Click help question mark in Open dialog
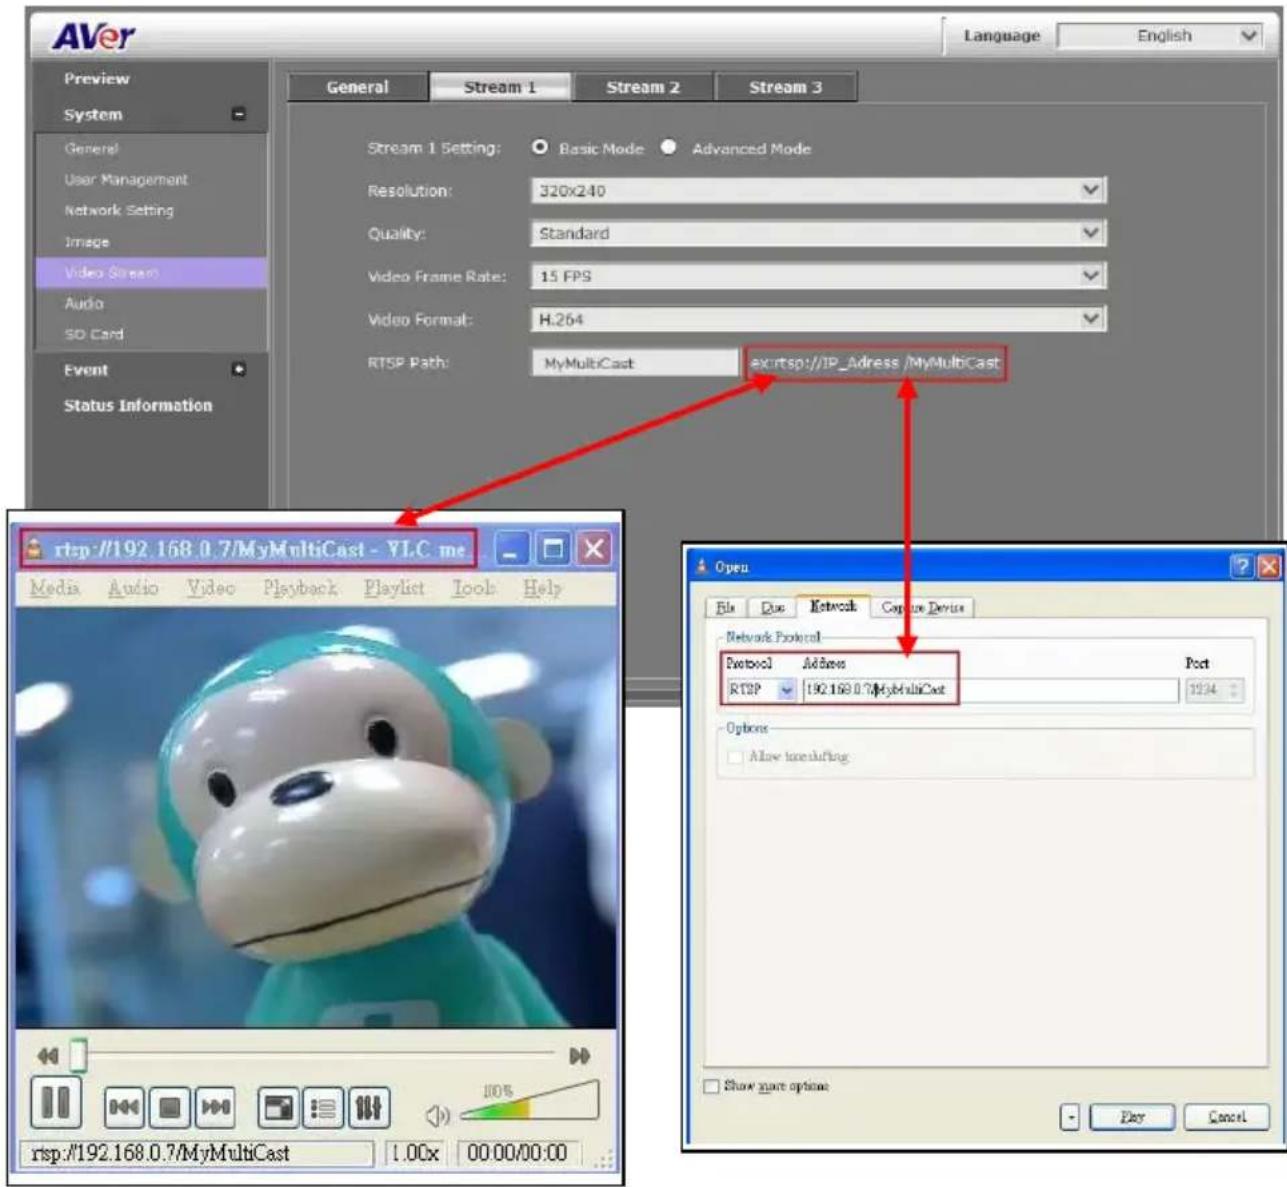The height and width of the screenshot is (1187, 1287). 1241,567
